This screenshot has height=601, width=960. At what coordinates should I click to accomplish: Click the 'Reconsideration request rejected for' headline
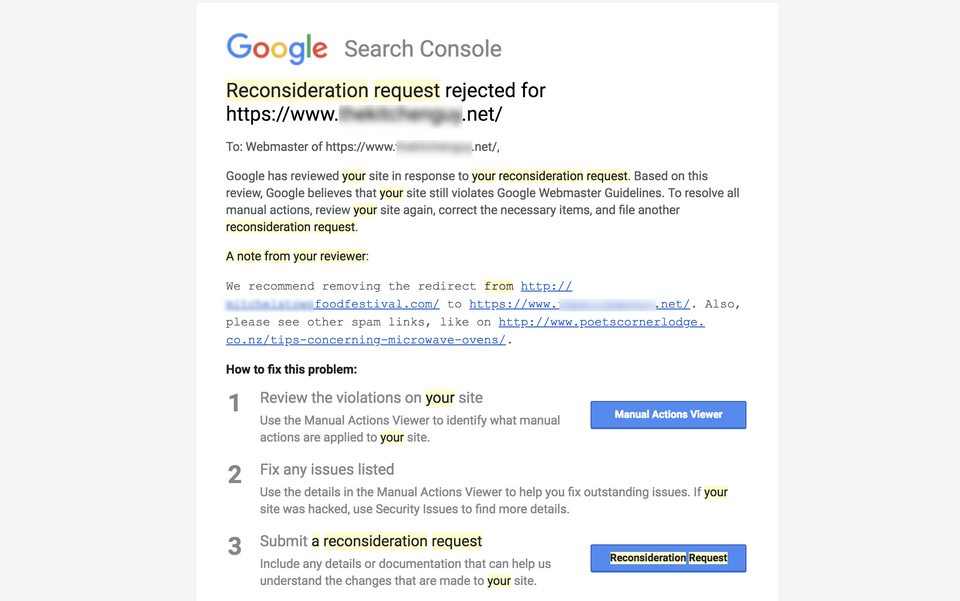point(386,91)
